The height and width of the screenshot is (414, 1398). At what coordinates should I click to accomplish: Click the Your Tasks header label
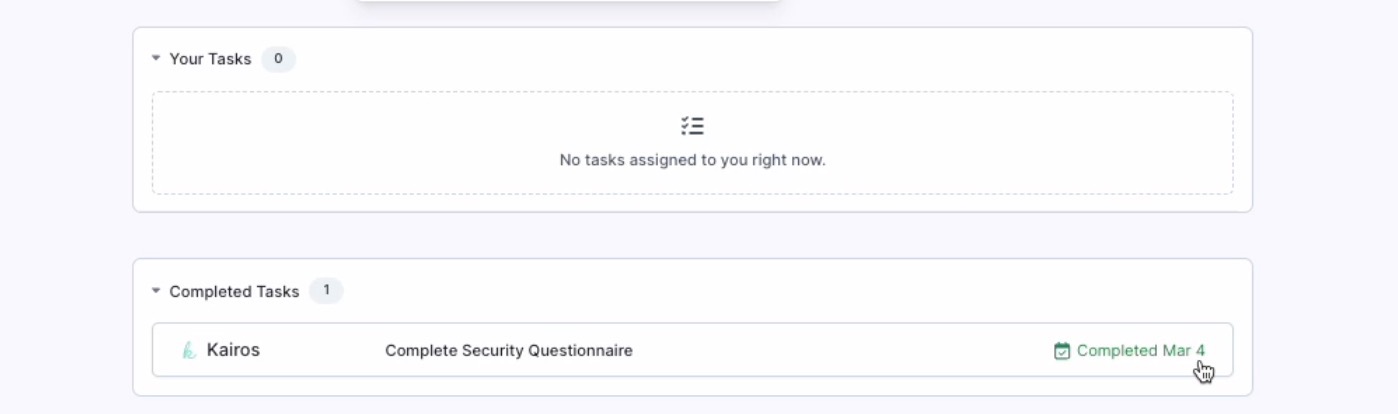pos(210,59)
